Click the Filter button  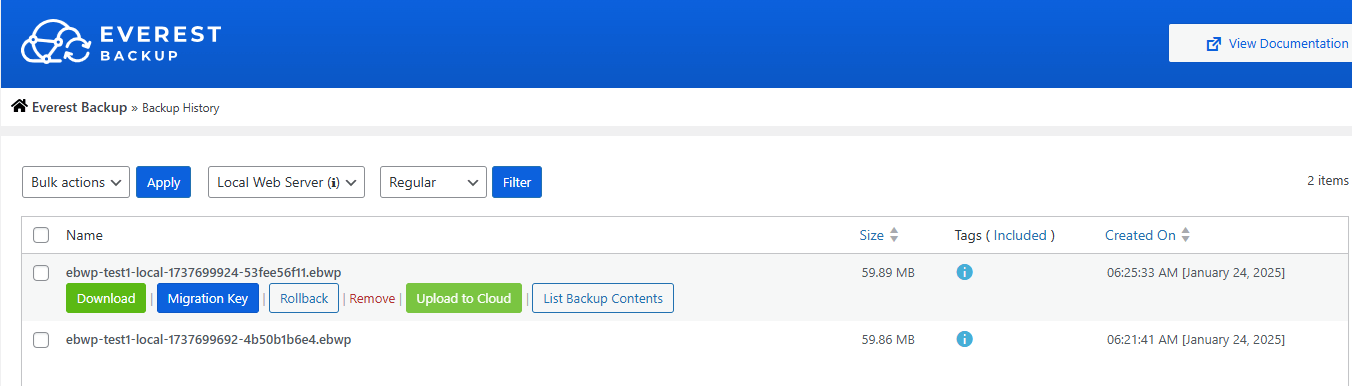tap(517, 182)
